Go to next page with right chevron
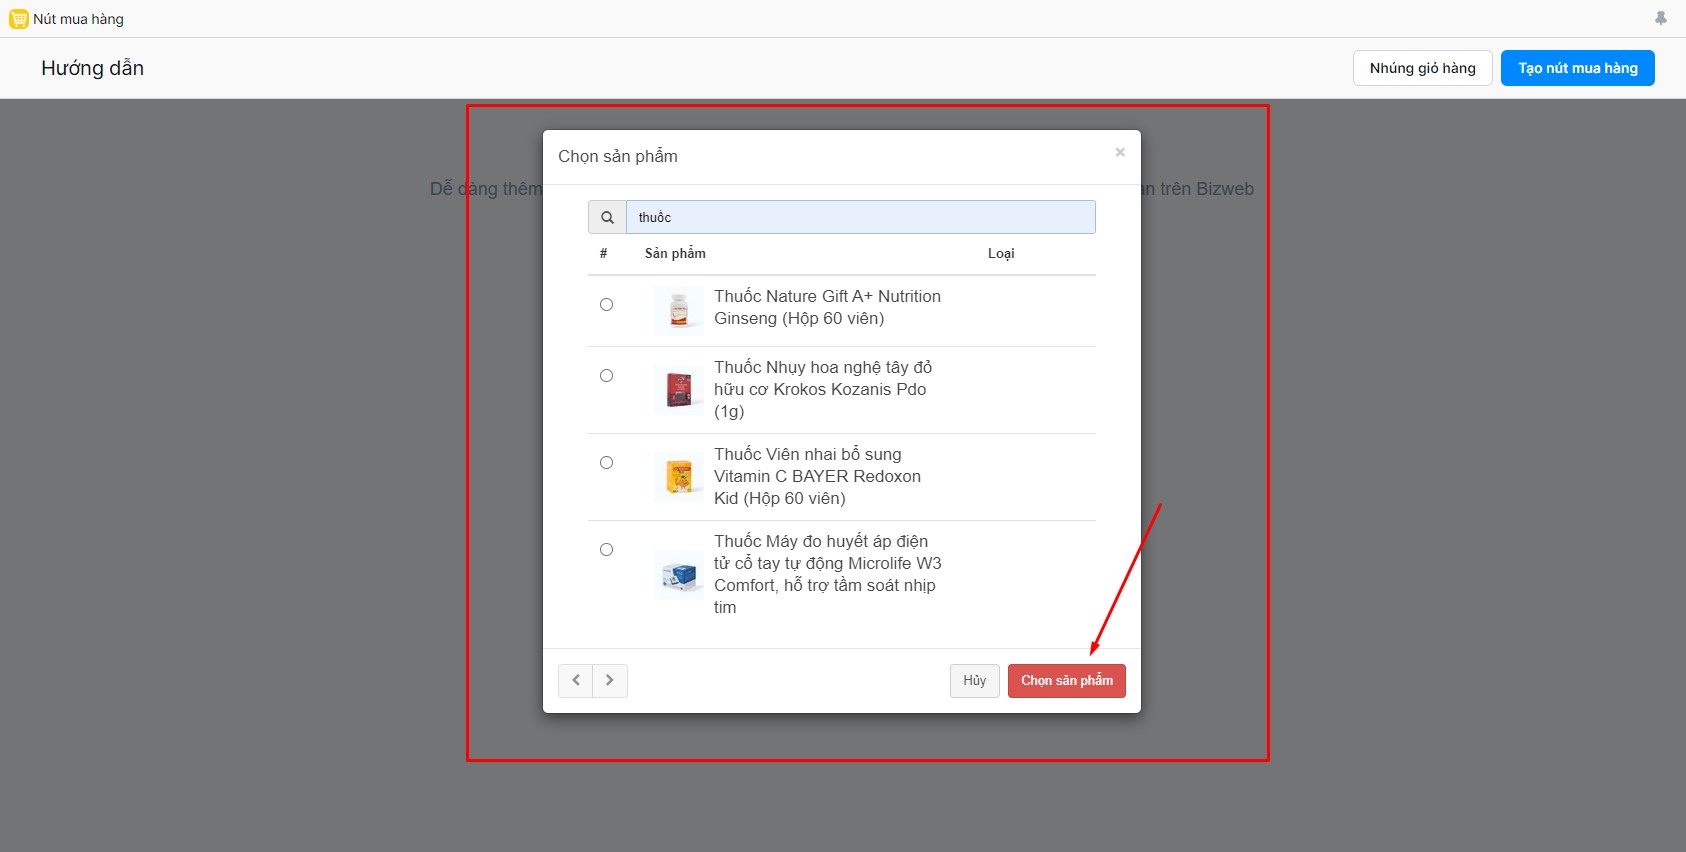The height and width of the screenshot is (852, 1686). [x=610, y=680]
